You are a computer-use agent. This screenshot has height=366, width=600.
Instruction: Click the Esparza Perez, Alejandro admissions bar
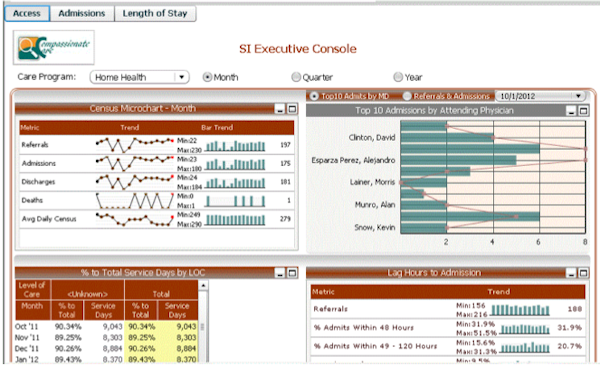[458, 160]
